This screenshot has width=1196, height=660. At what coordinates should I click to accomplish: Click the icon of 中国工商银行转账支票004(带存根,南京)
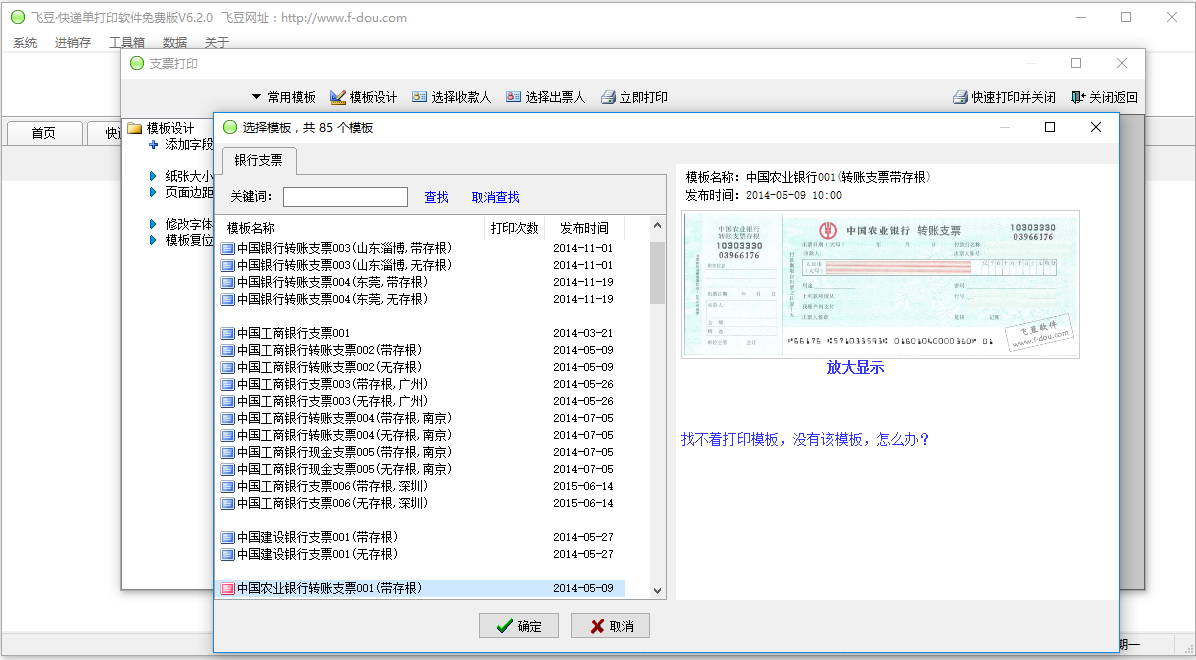(x=227, y=418)
